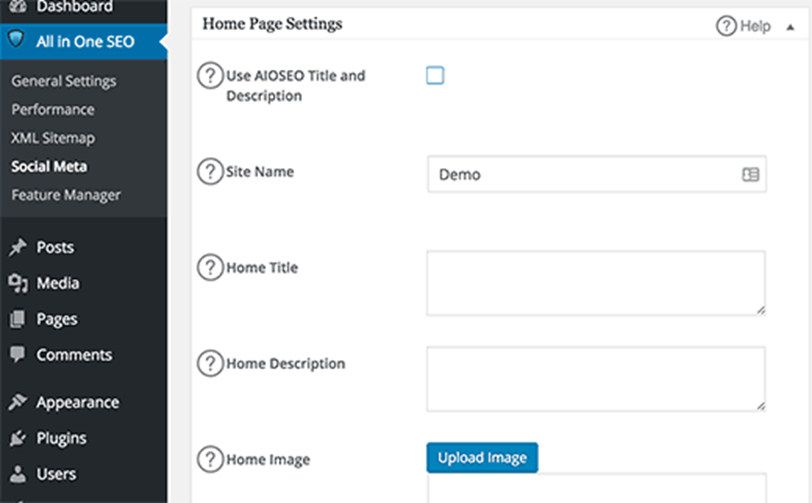The width and height of the screenshot is (812, 503).
Task: Click help icon beside Home Description
Action: coord(210,363)
